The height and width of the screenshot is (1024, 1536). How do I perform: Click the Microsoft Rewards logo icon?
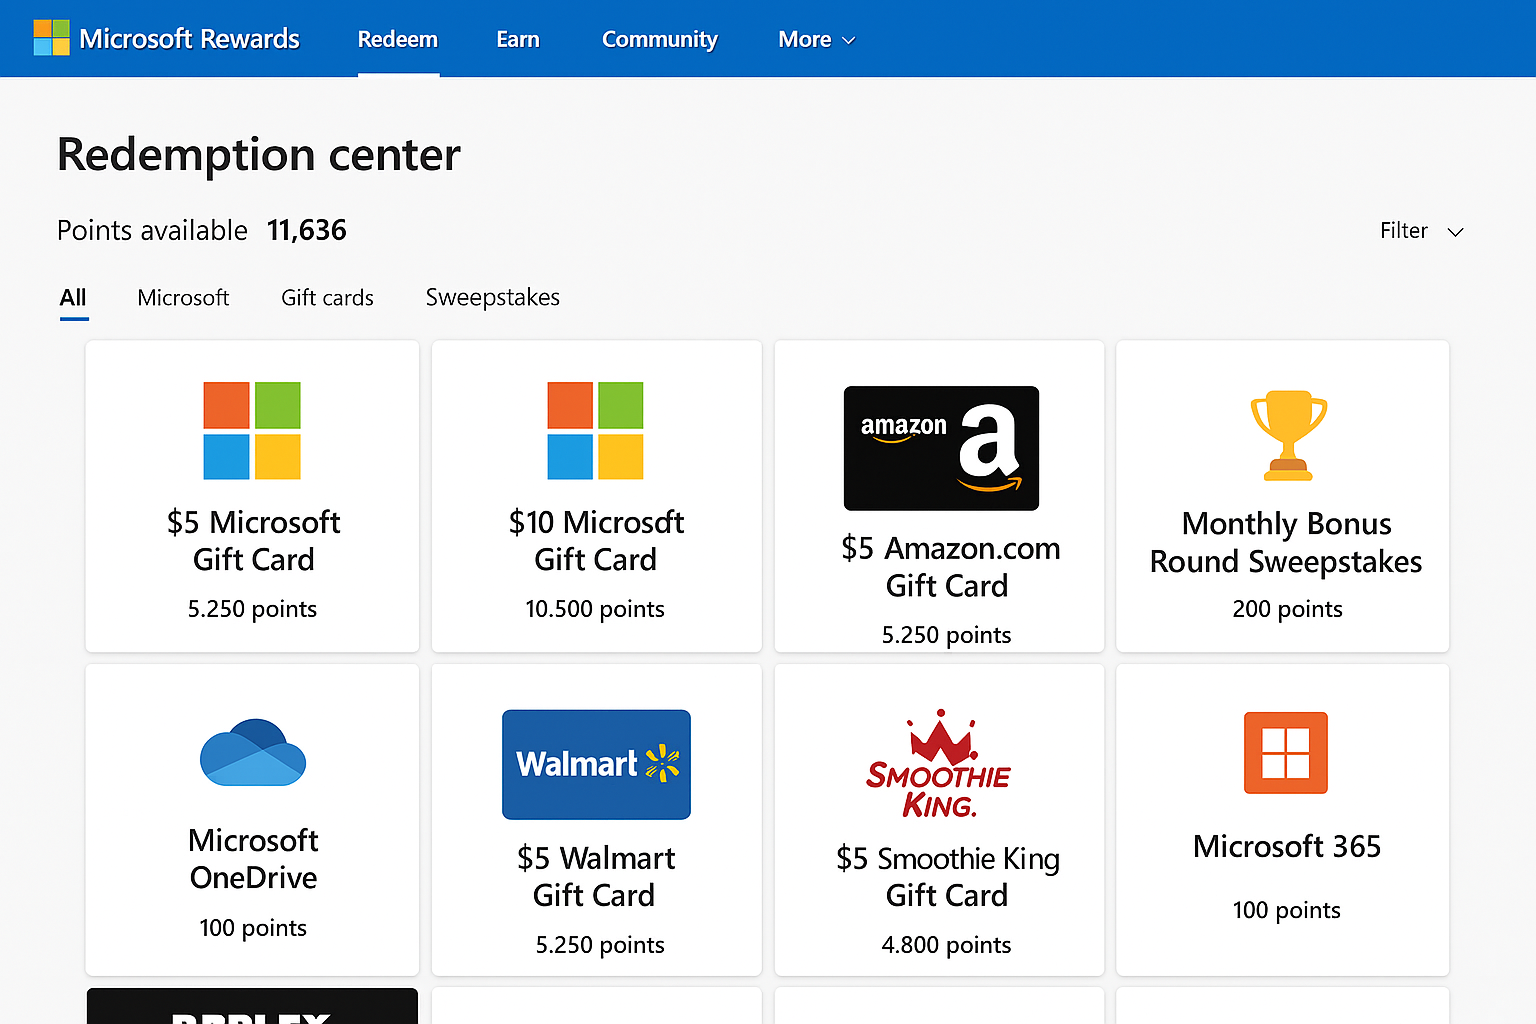[x=51, y=38]
